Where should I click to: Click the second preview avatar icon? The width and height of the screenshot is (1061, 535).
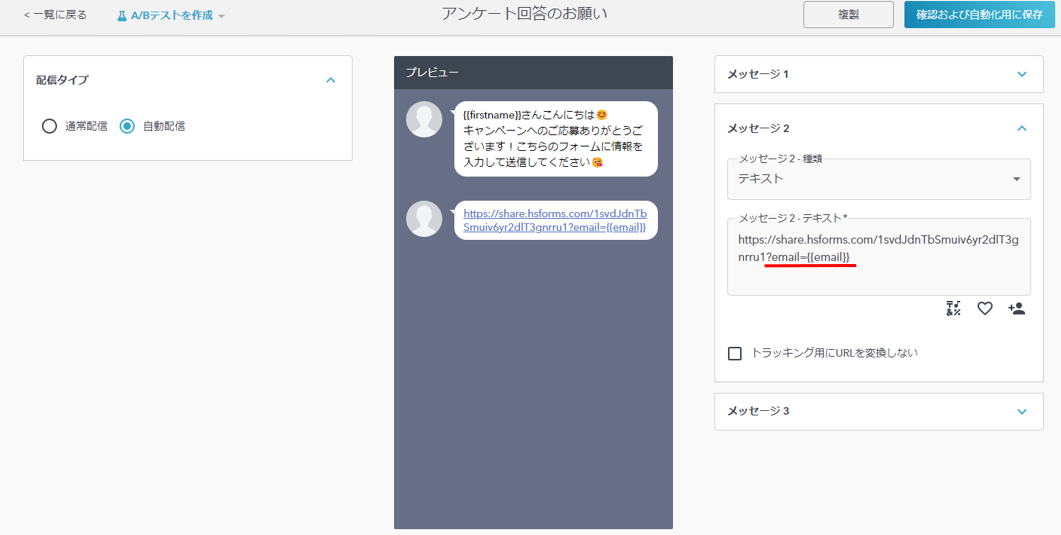424,219
